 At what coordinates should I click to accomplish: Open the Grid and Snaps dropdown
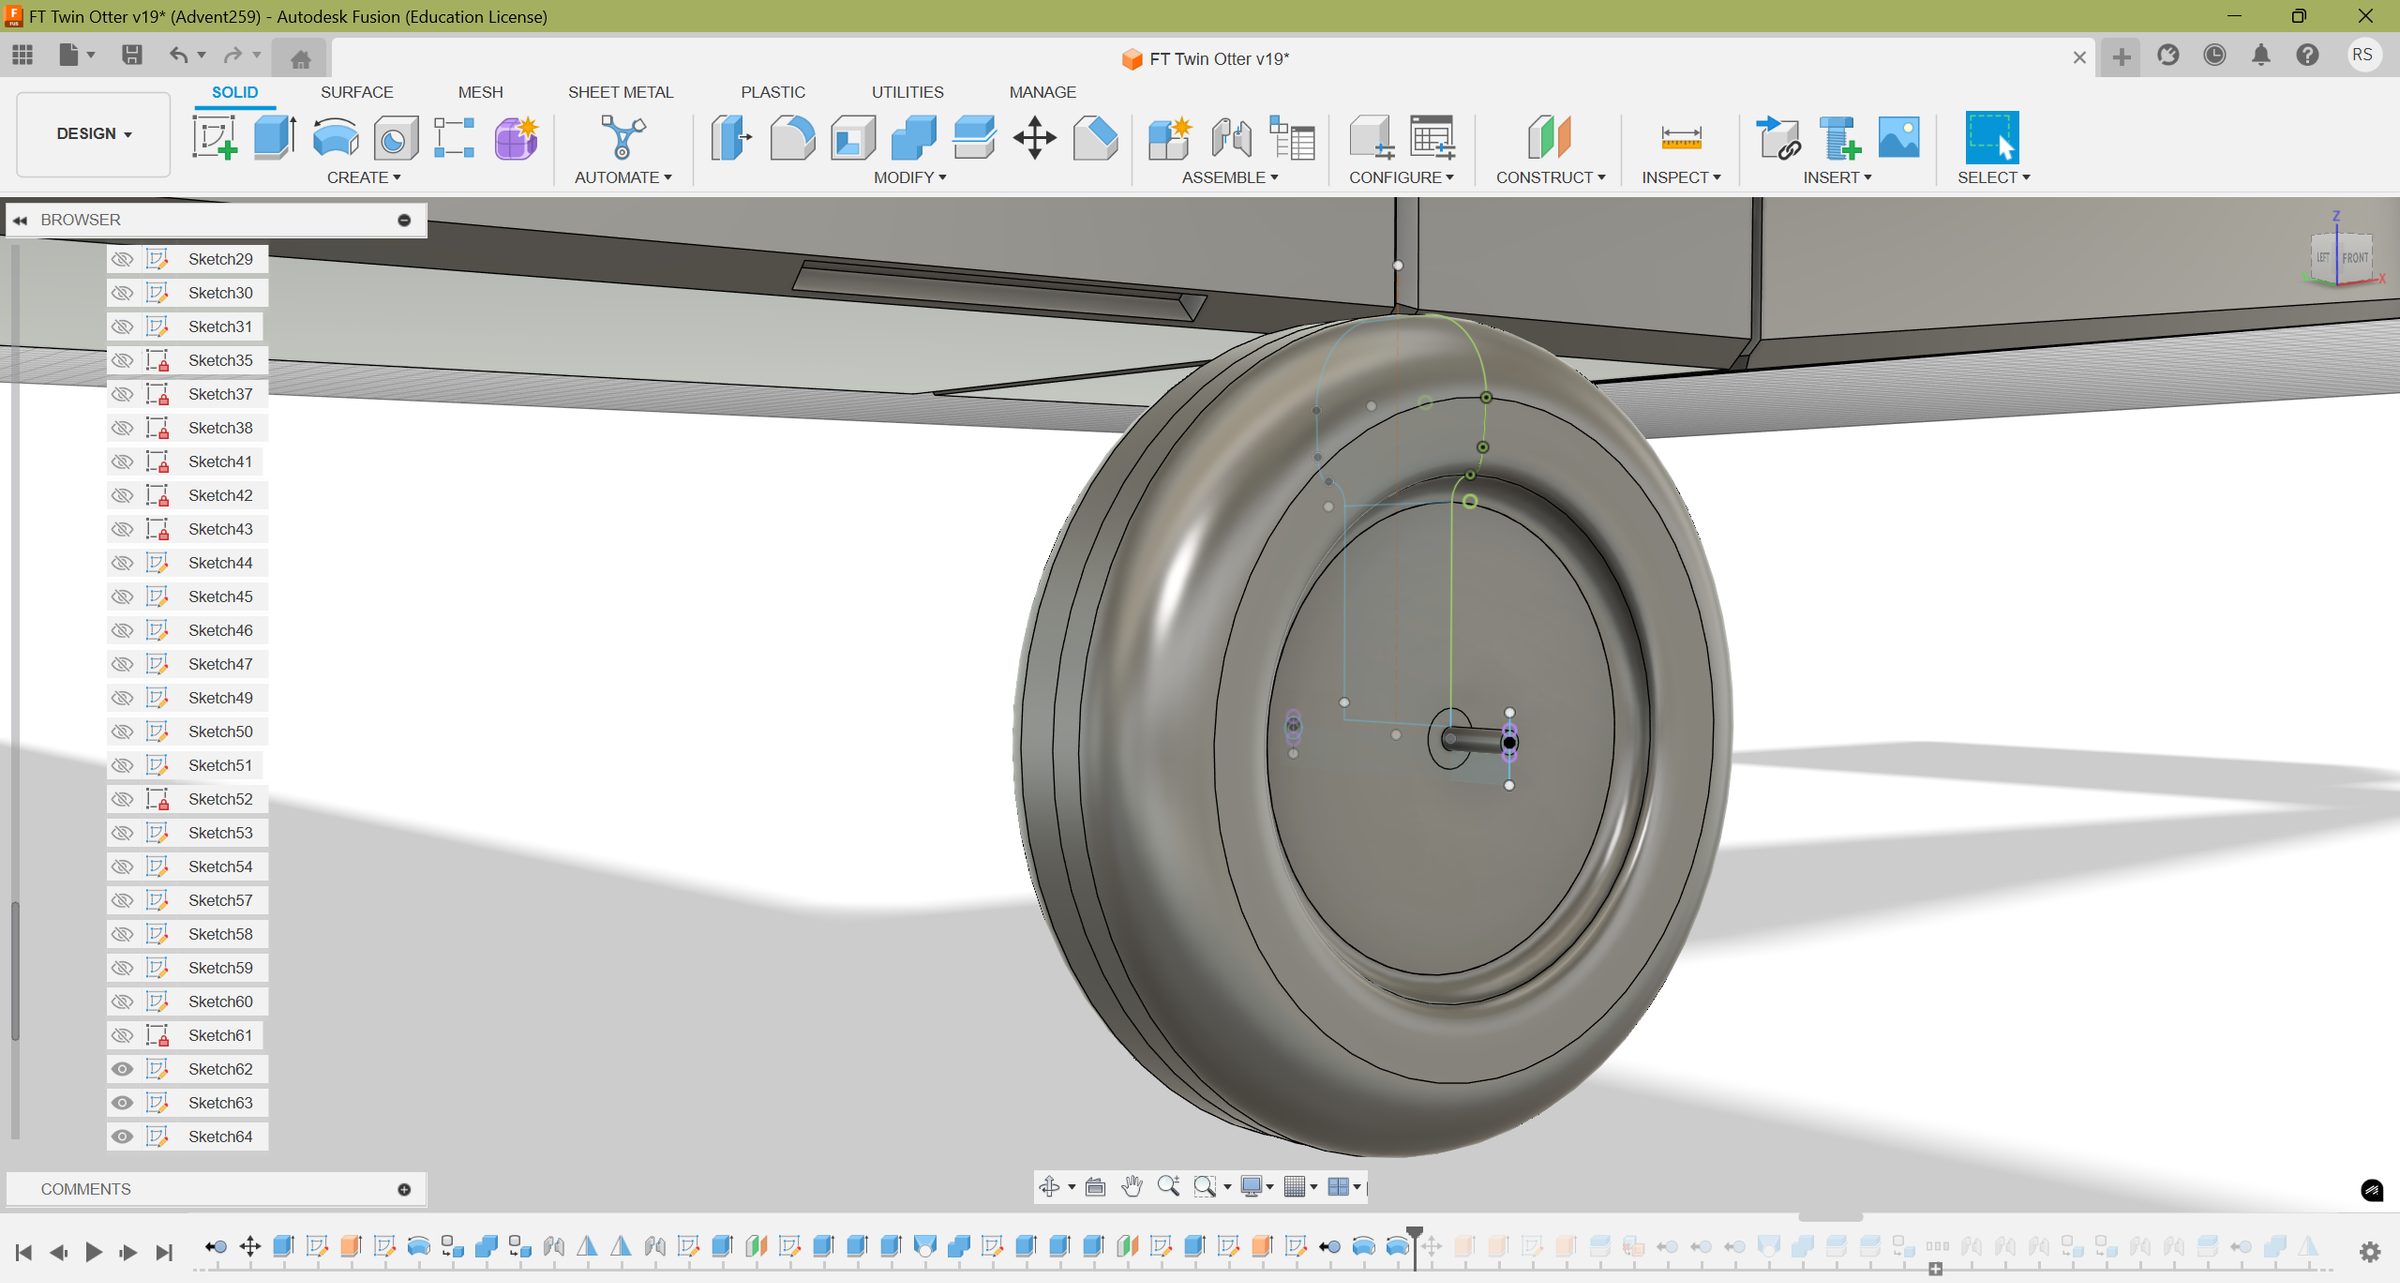coord(1299,1187)
